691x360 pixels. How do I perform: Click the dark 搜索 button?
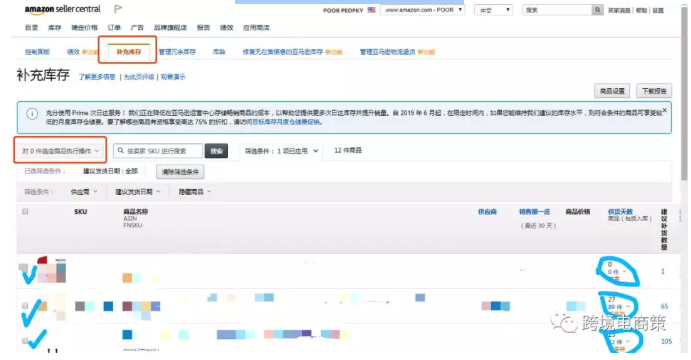216,151
